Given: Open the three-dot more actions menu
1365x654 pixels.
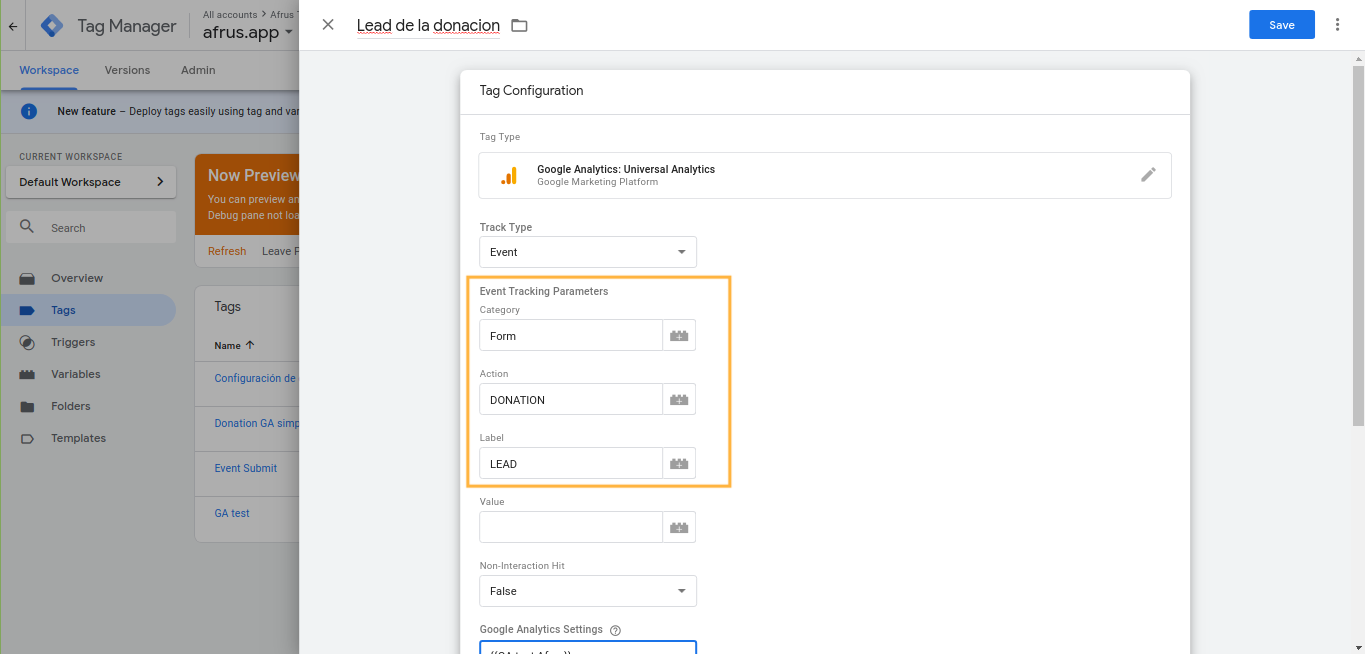Looking at the screenshot, I should [x=1338, y=25].
